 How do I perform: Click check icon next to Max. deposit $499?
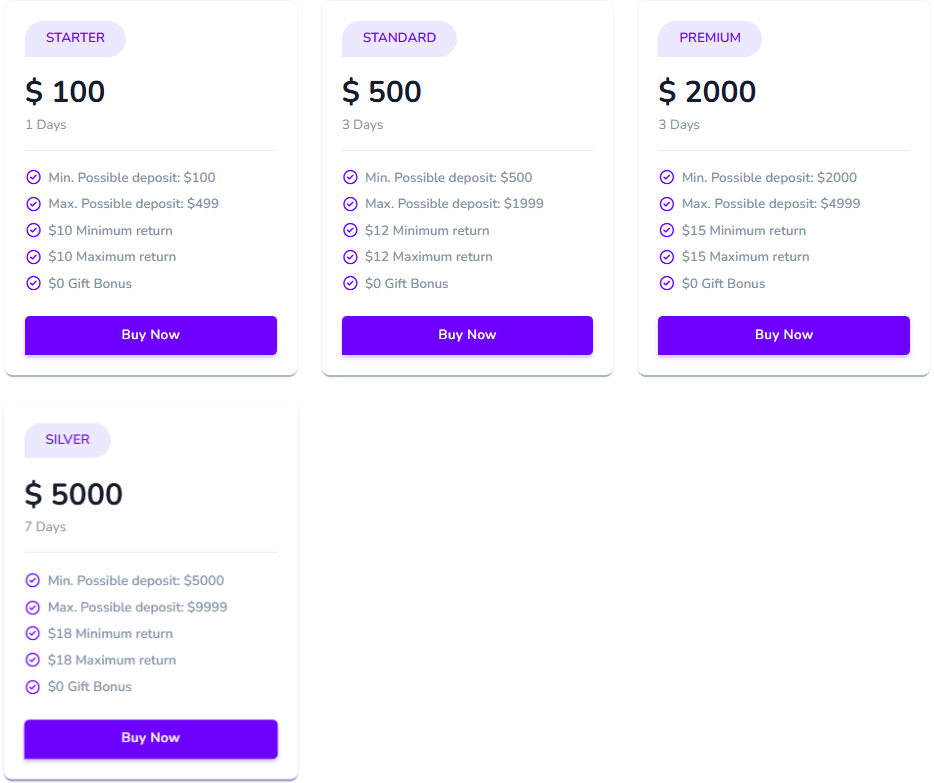33,204
